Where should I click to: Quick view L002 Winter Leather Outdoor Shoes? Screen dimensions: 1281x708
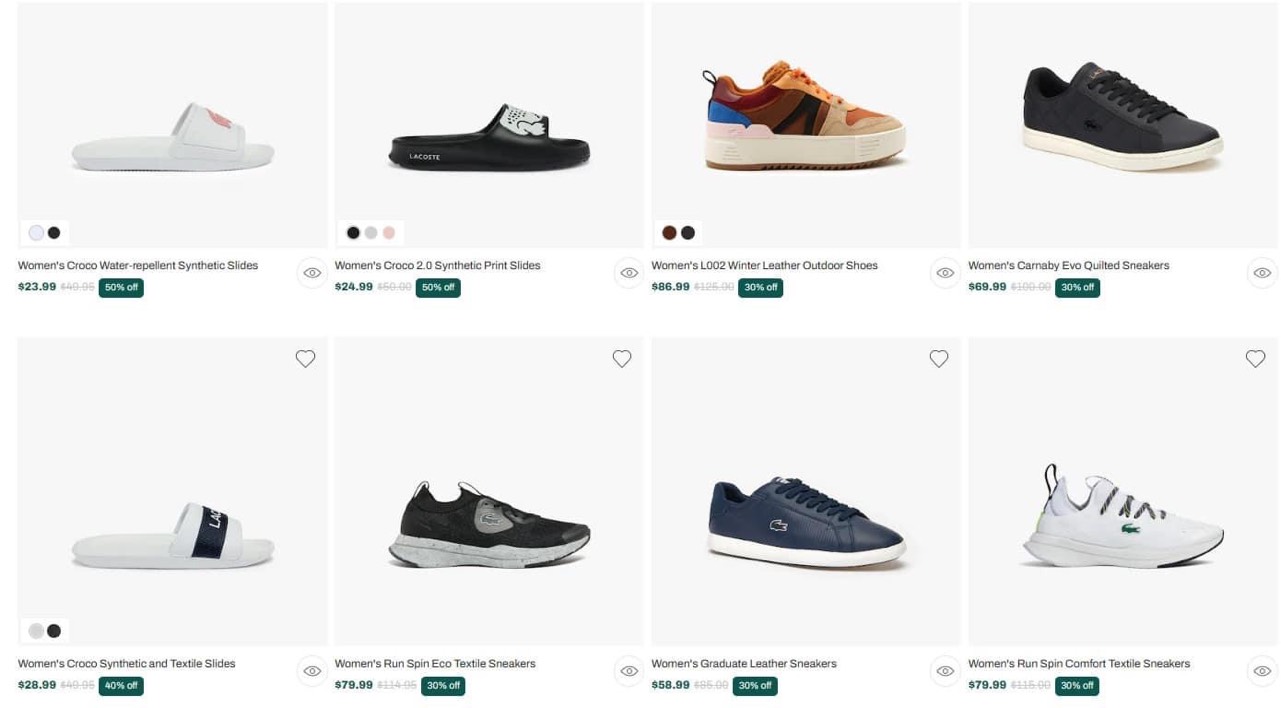(x=945, y=273)
